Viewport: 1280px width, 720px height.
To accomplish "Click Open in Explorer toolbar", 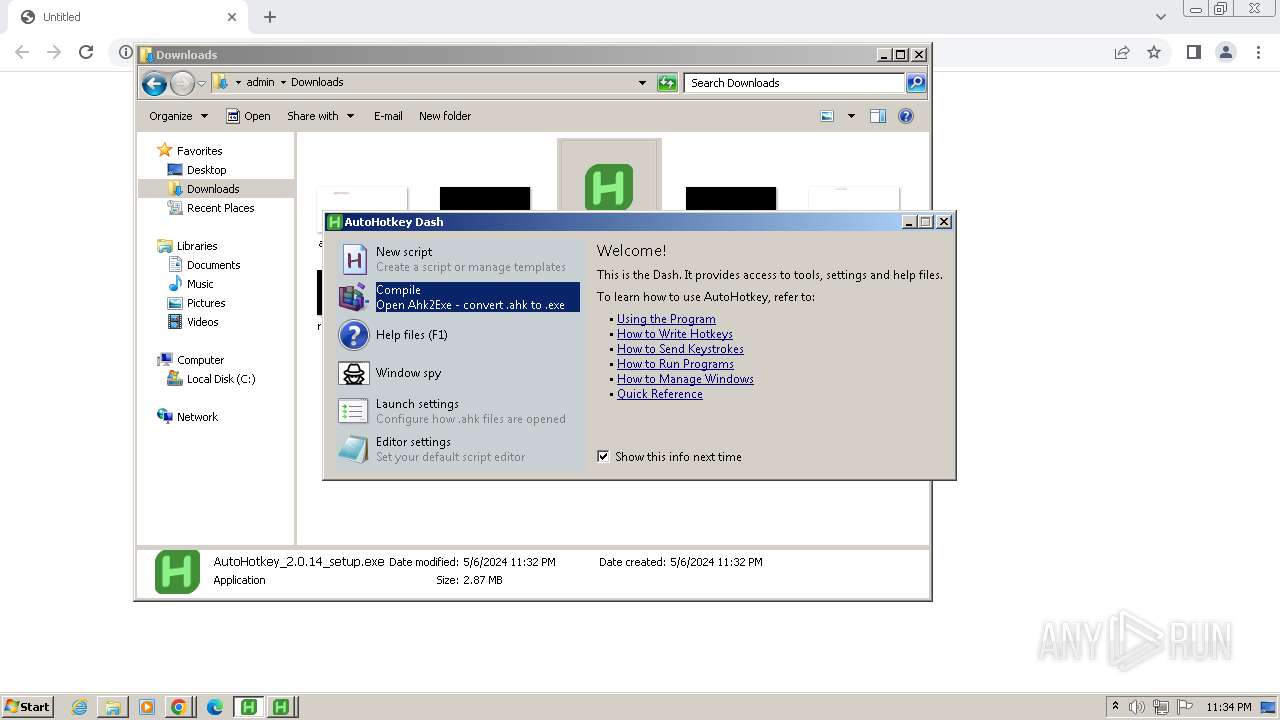I will tap(248, 116).
